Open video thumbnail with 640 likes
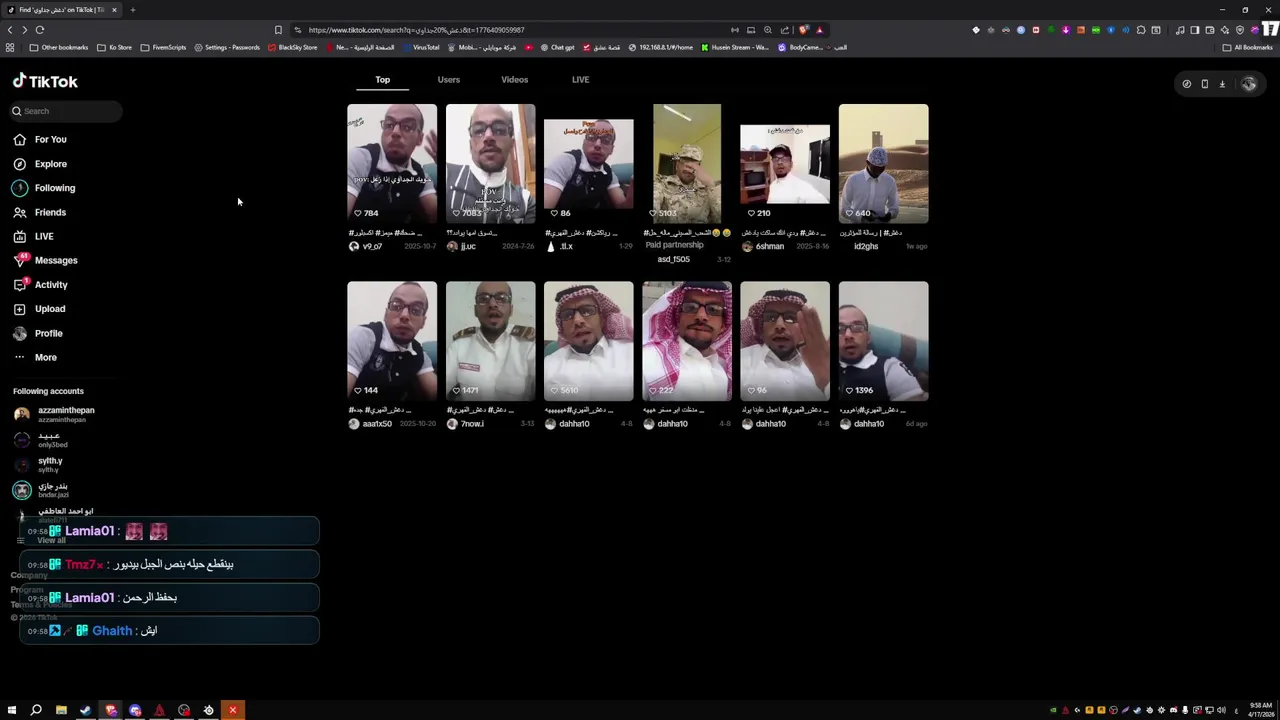1280x720 pixels. [x=883, y=163]
